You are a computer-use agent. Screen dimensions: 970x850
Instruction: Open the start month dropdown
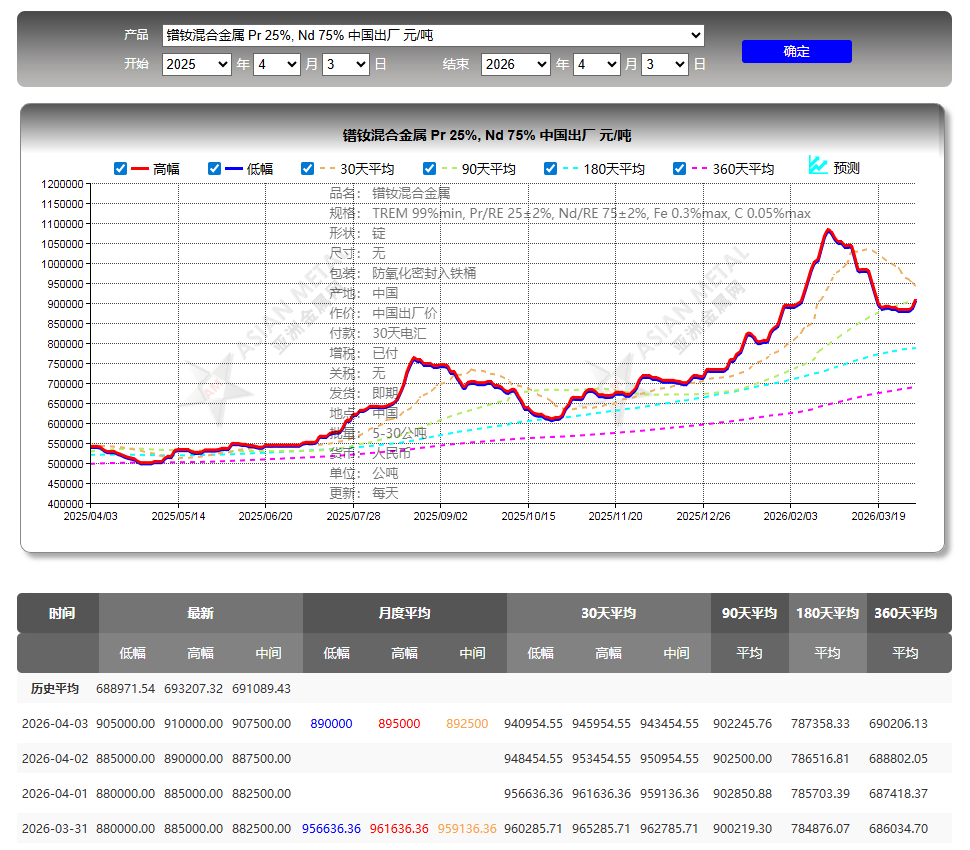277,64
